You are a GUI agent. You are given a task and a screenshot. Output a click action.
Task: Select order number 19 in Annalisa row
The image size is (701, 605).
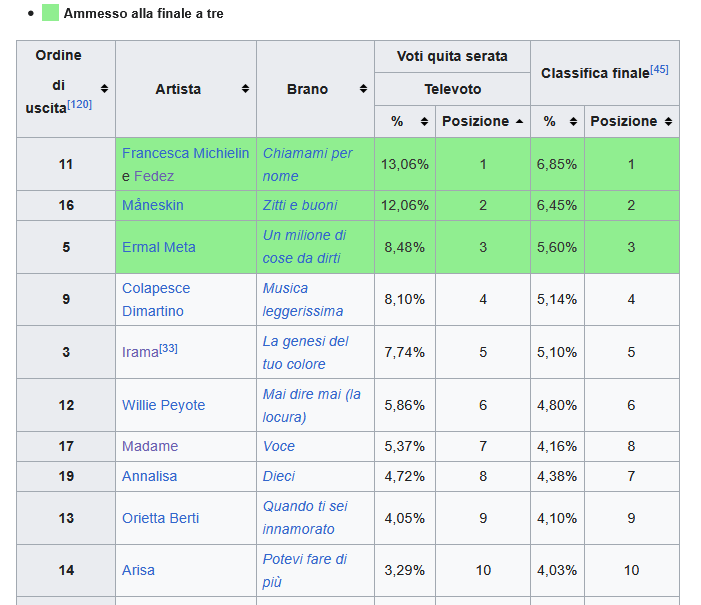[66, 476]
